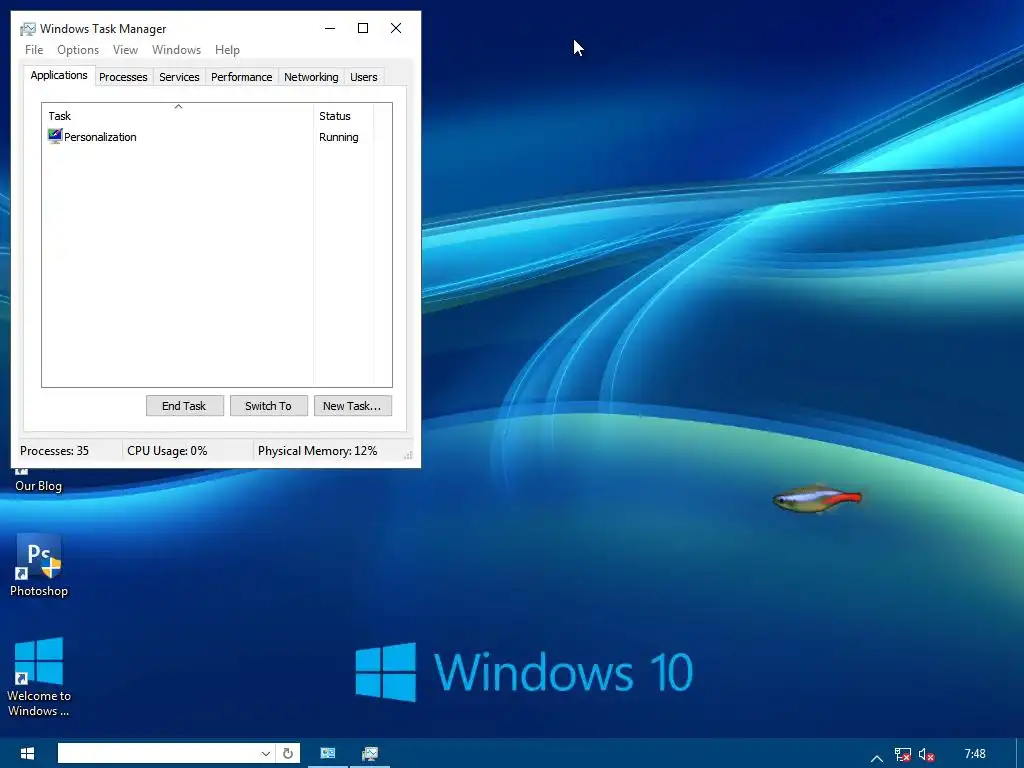1024x768 pixels.
Task: Close the Windows Task Manager window
Action: pos(396,28)
